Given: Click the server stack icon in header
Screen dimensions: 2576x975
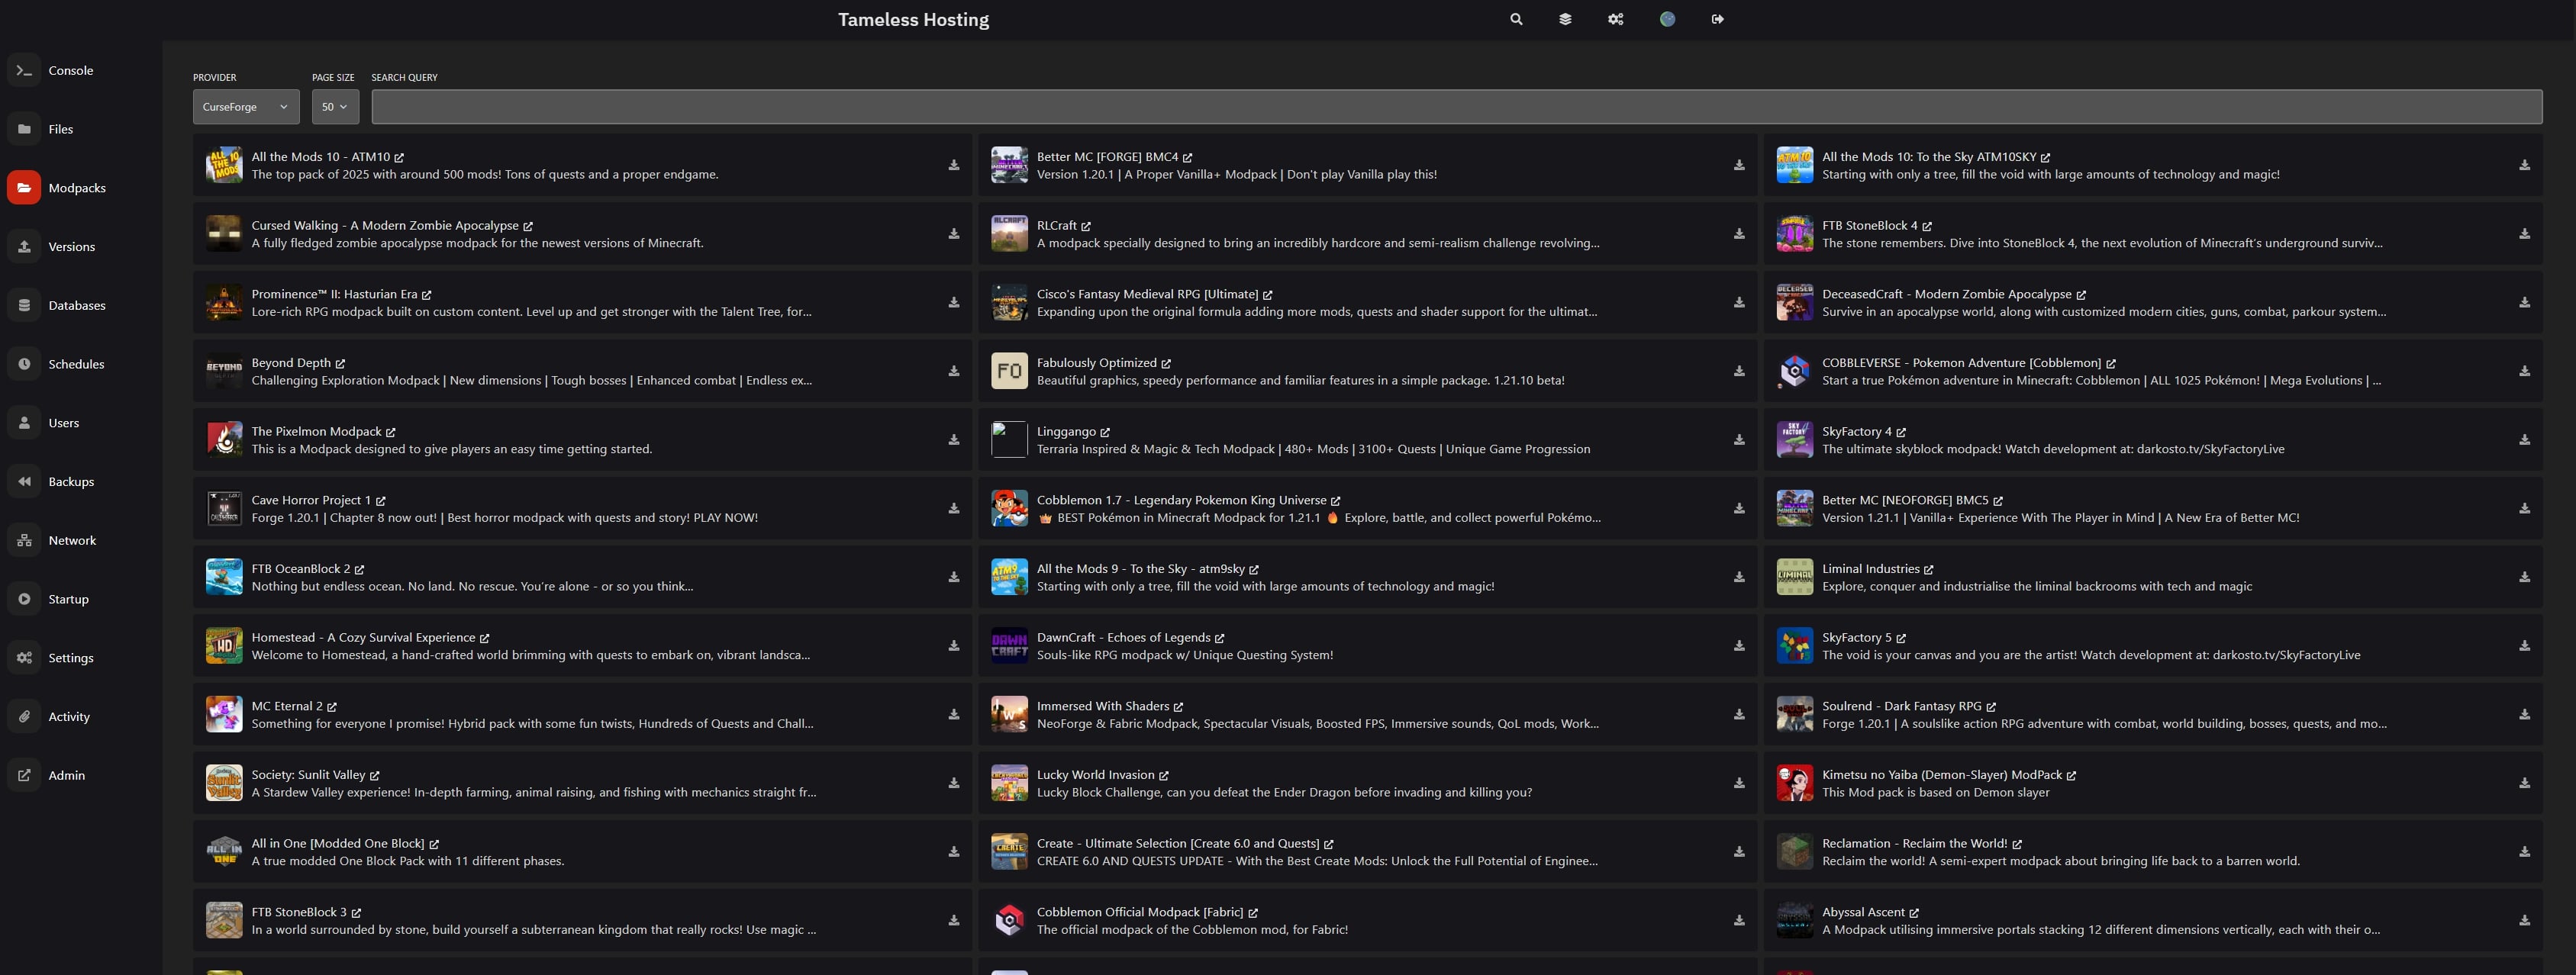Looking at the screenshot, I should [1566, 19].
